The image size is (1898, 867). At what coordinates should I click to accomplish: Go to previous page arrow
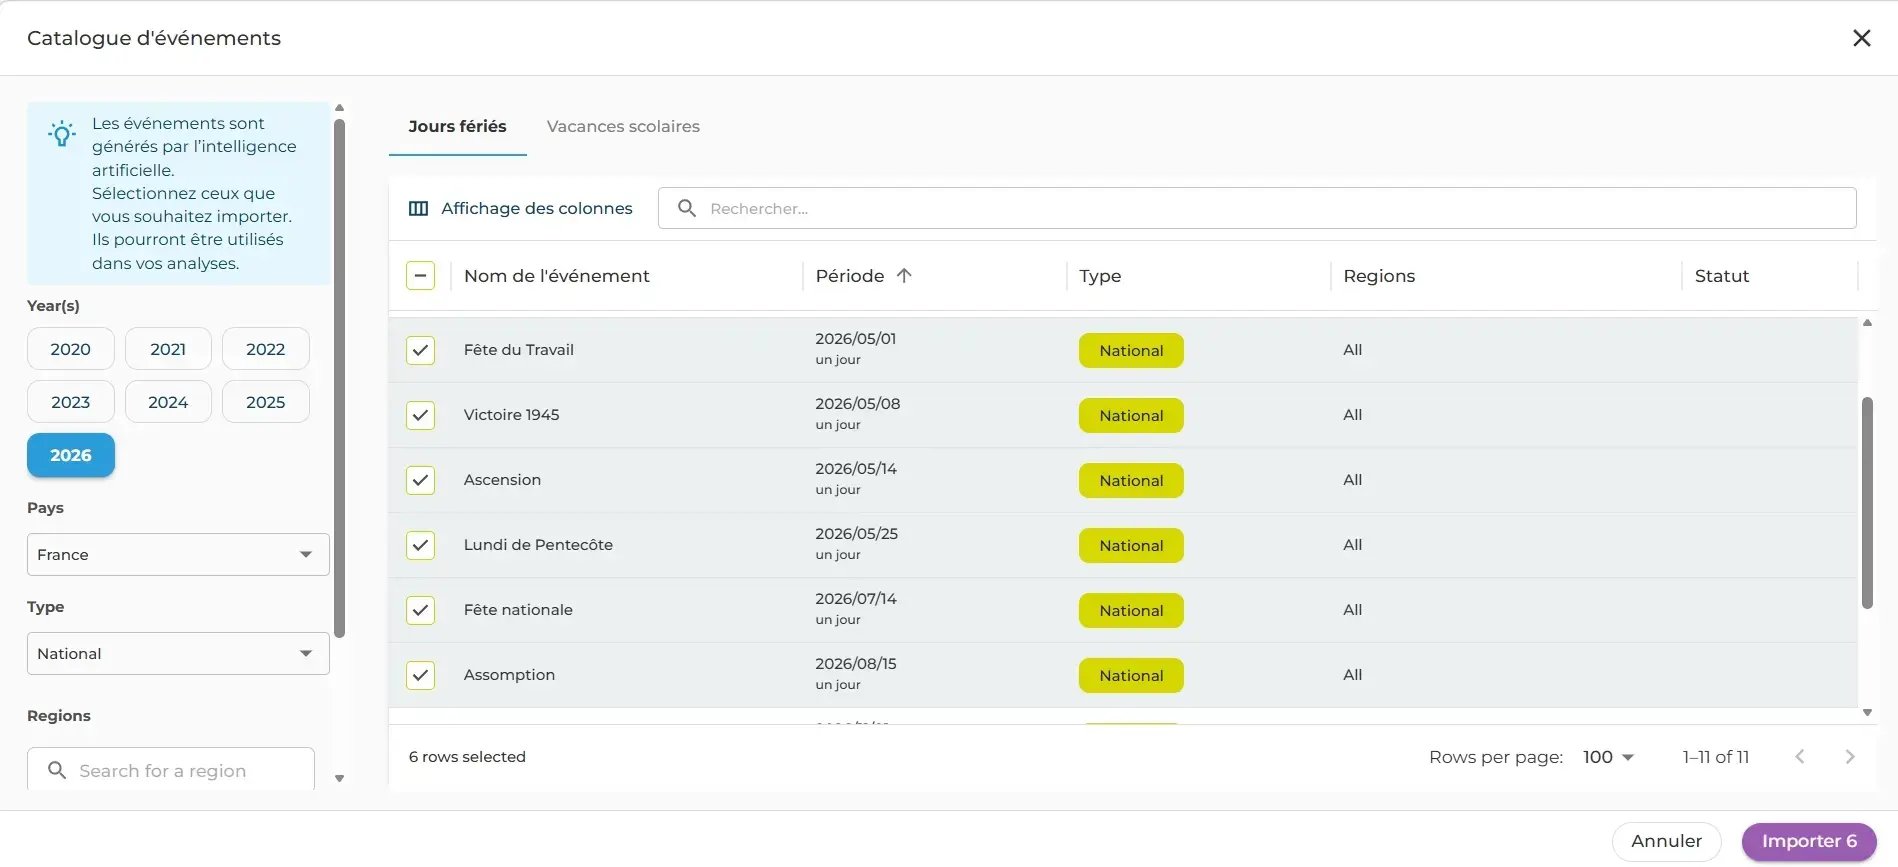(x=1799, y=757)
